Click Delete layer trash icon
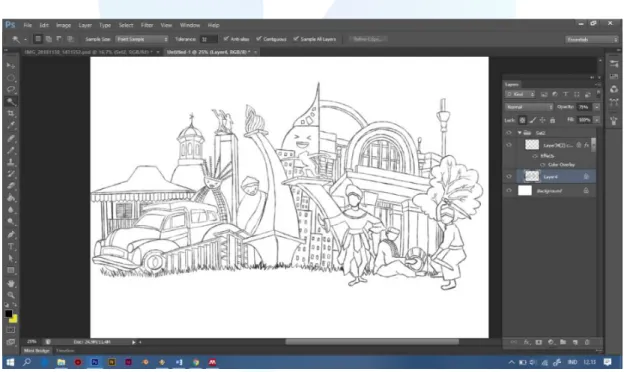This screenshot has width=624, height=372. (x=587, y=342)
